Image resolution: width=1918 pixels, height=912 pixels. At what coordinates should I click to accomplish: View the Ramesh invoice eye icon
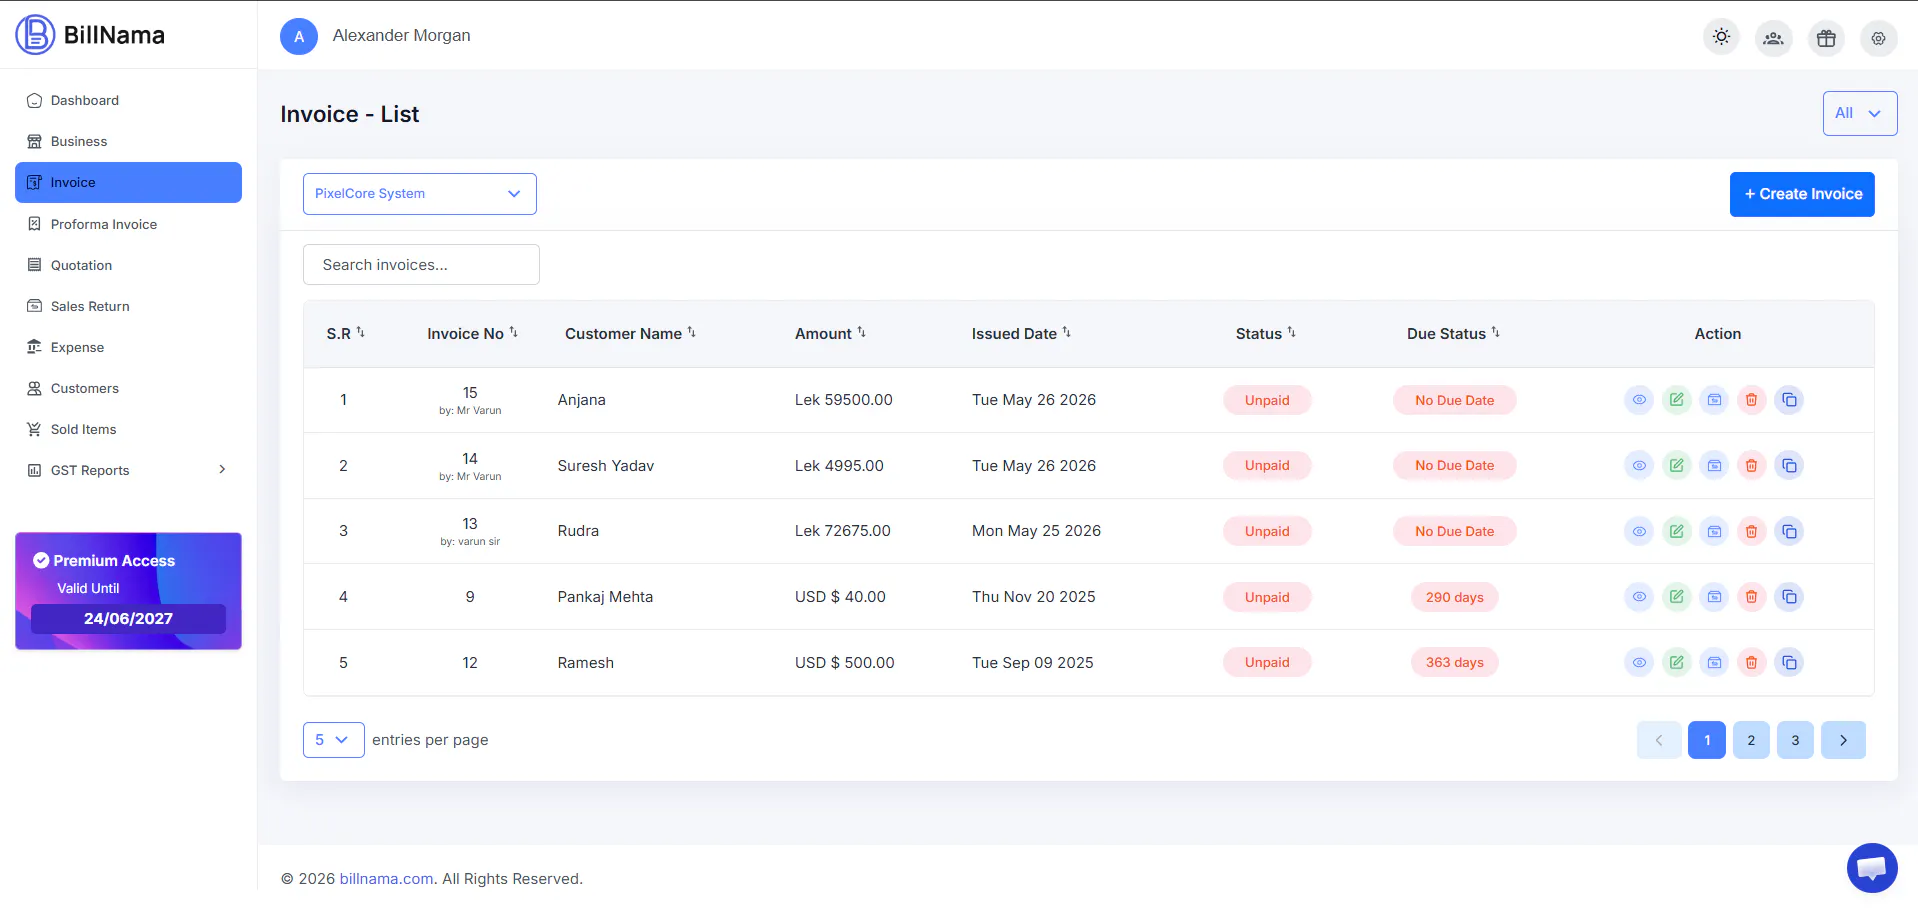click(1639, 662)
